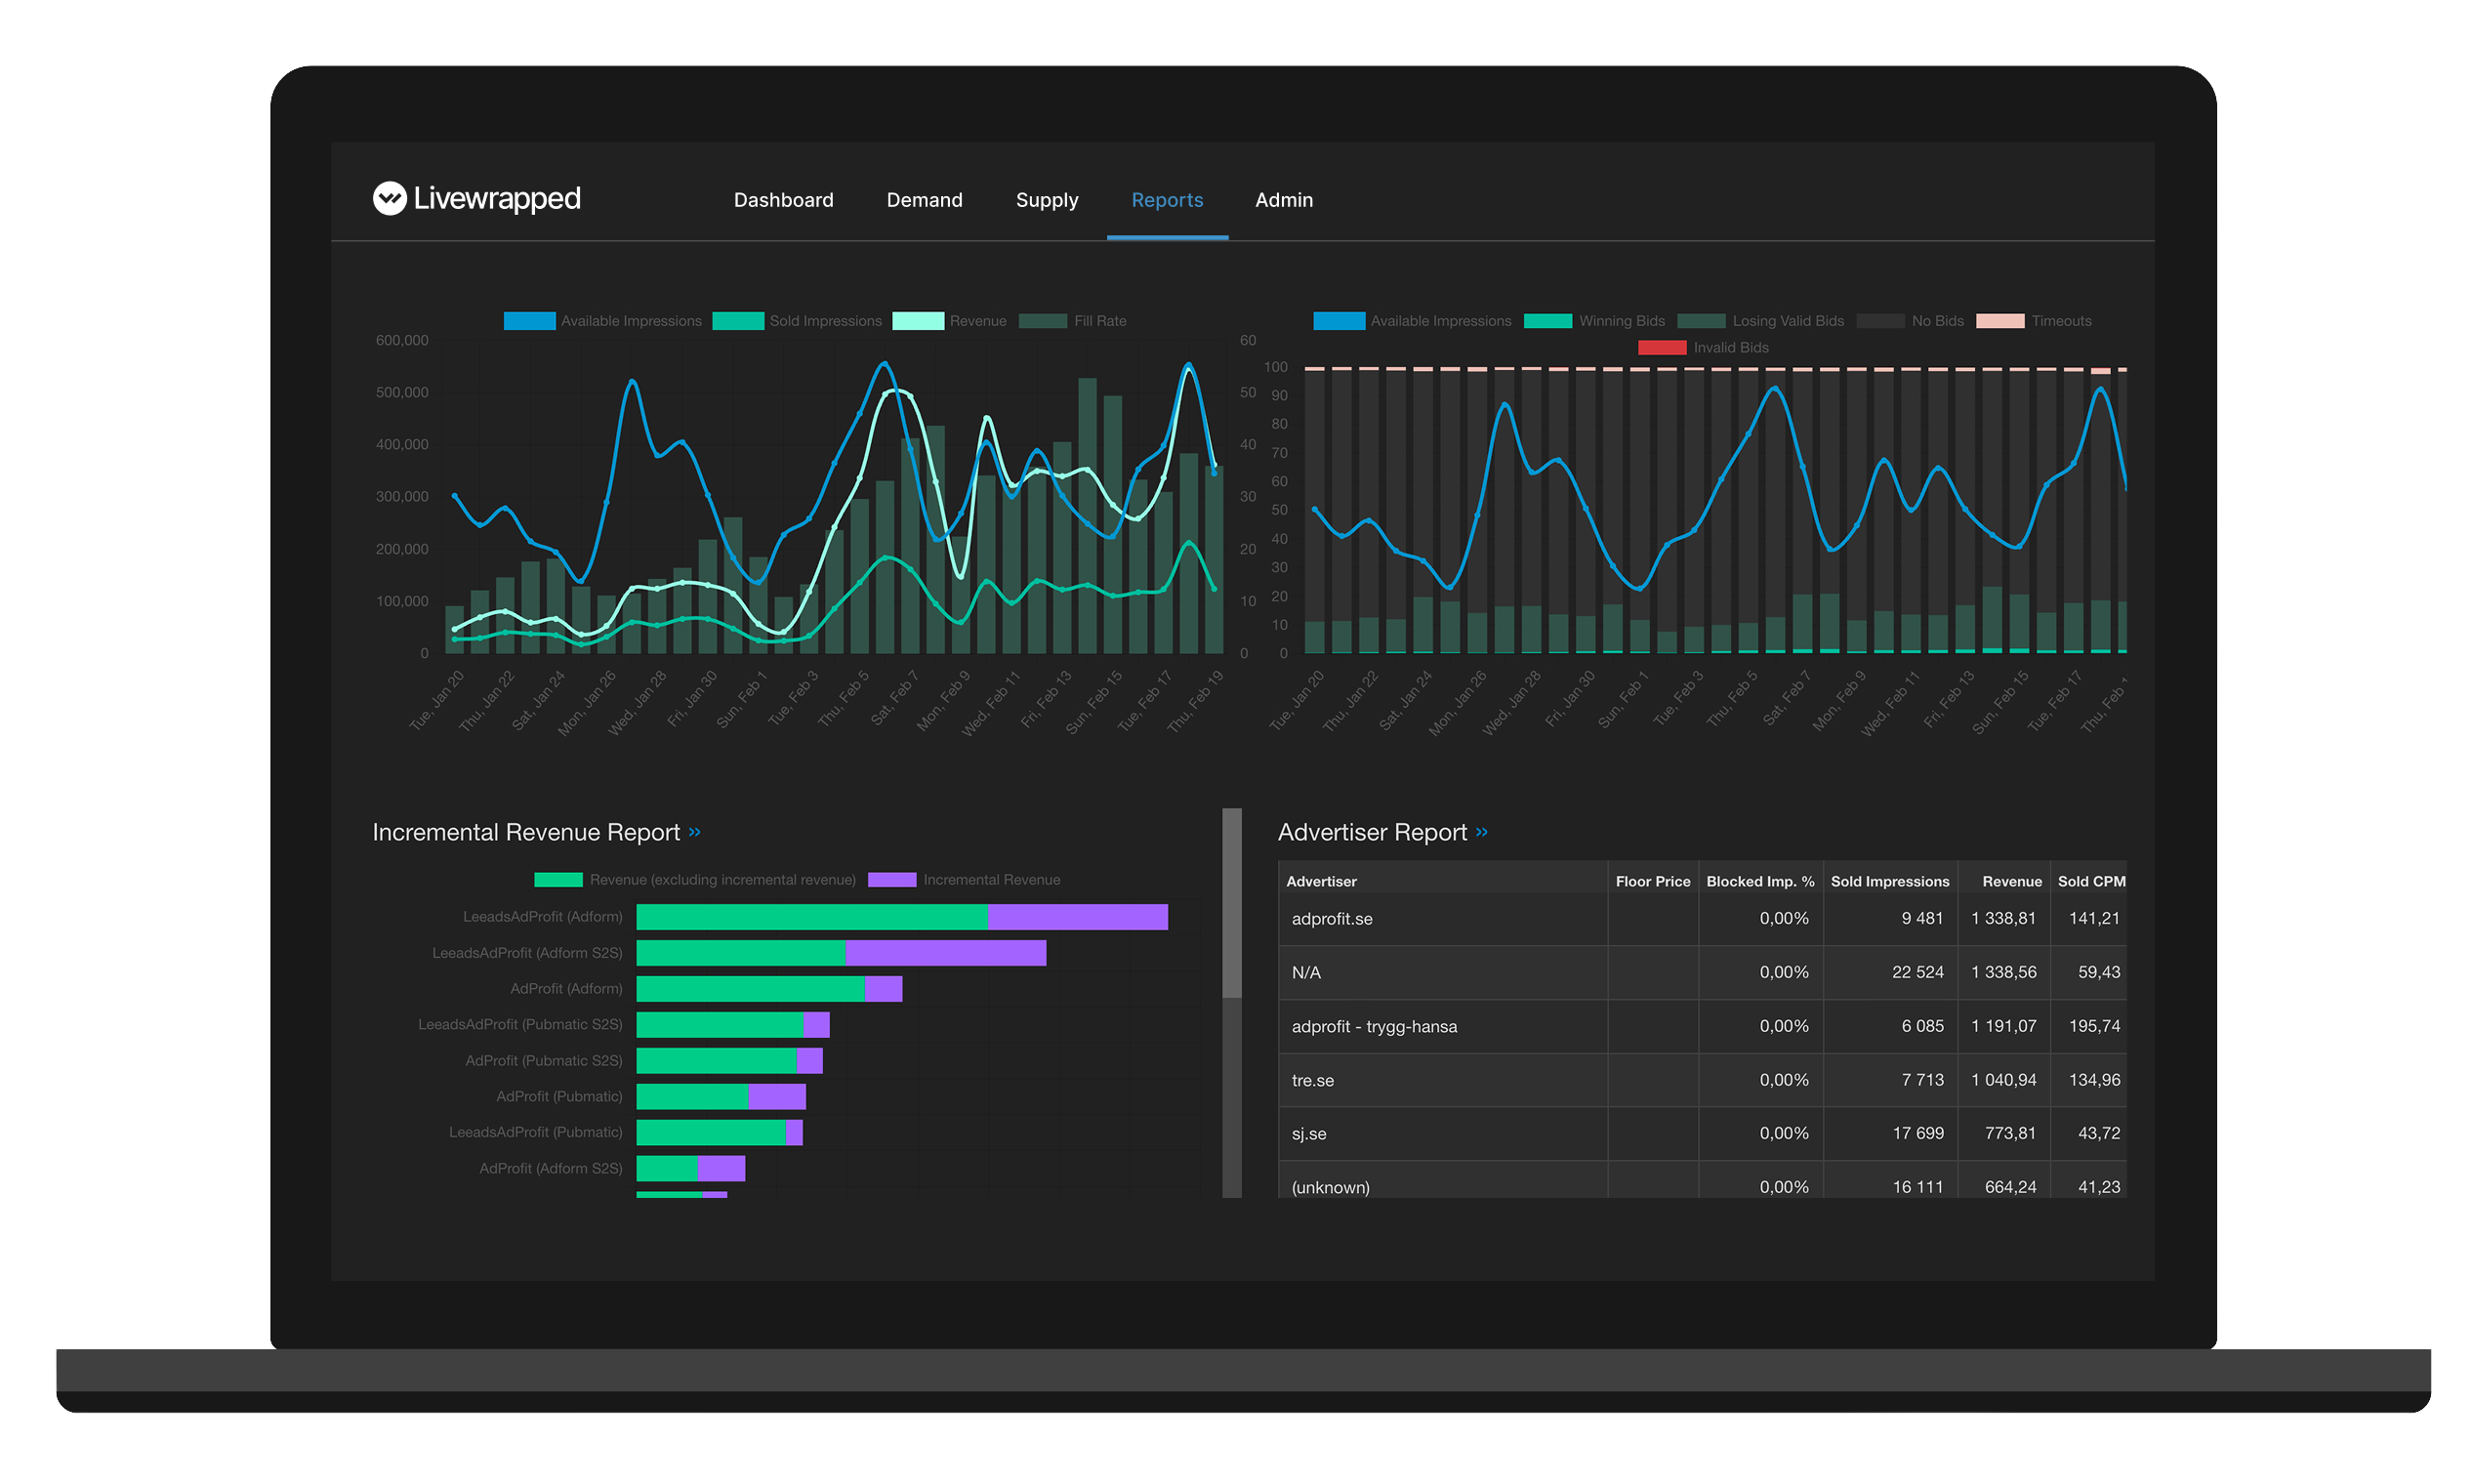Switch to the Dashboard tab
The width and height of the screenshot is (2473, 1484).
click(783, 199)
